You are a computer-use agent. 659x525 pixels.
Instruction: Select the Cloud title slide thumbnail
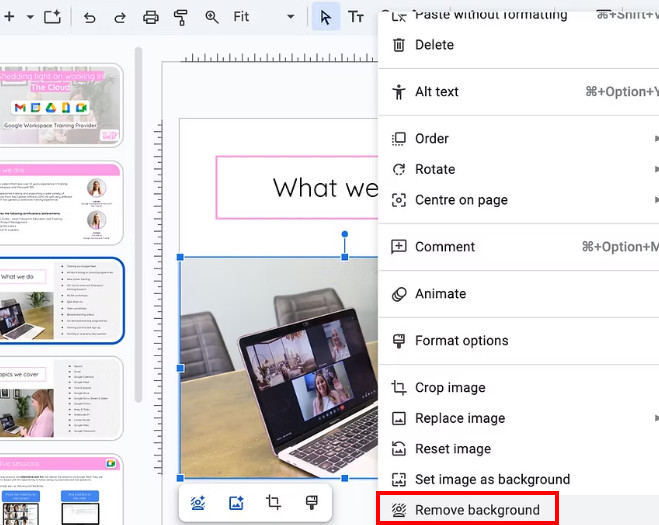click(x=61, y=106)
